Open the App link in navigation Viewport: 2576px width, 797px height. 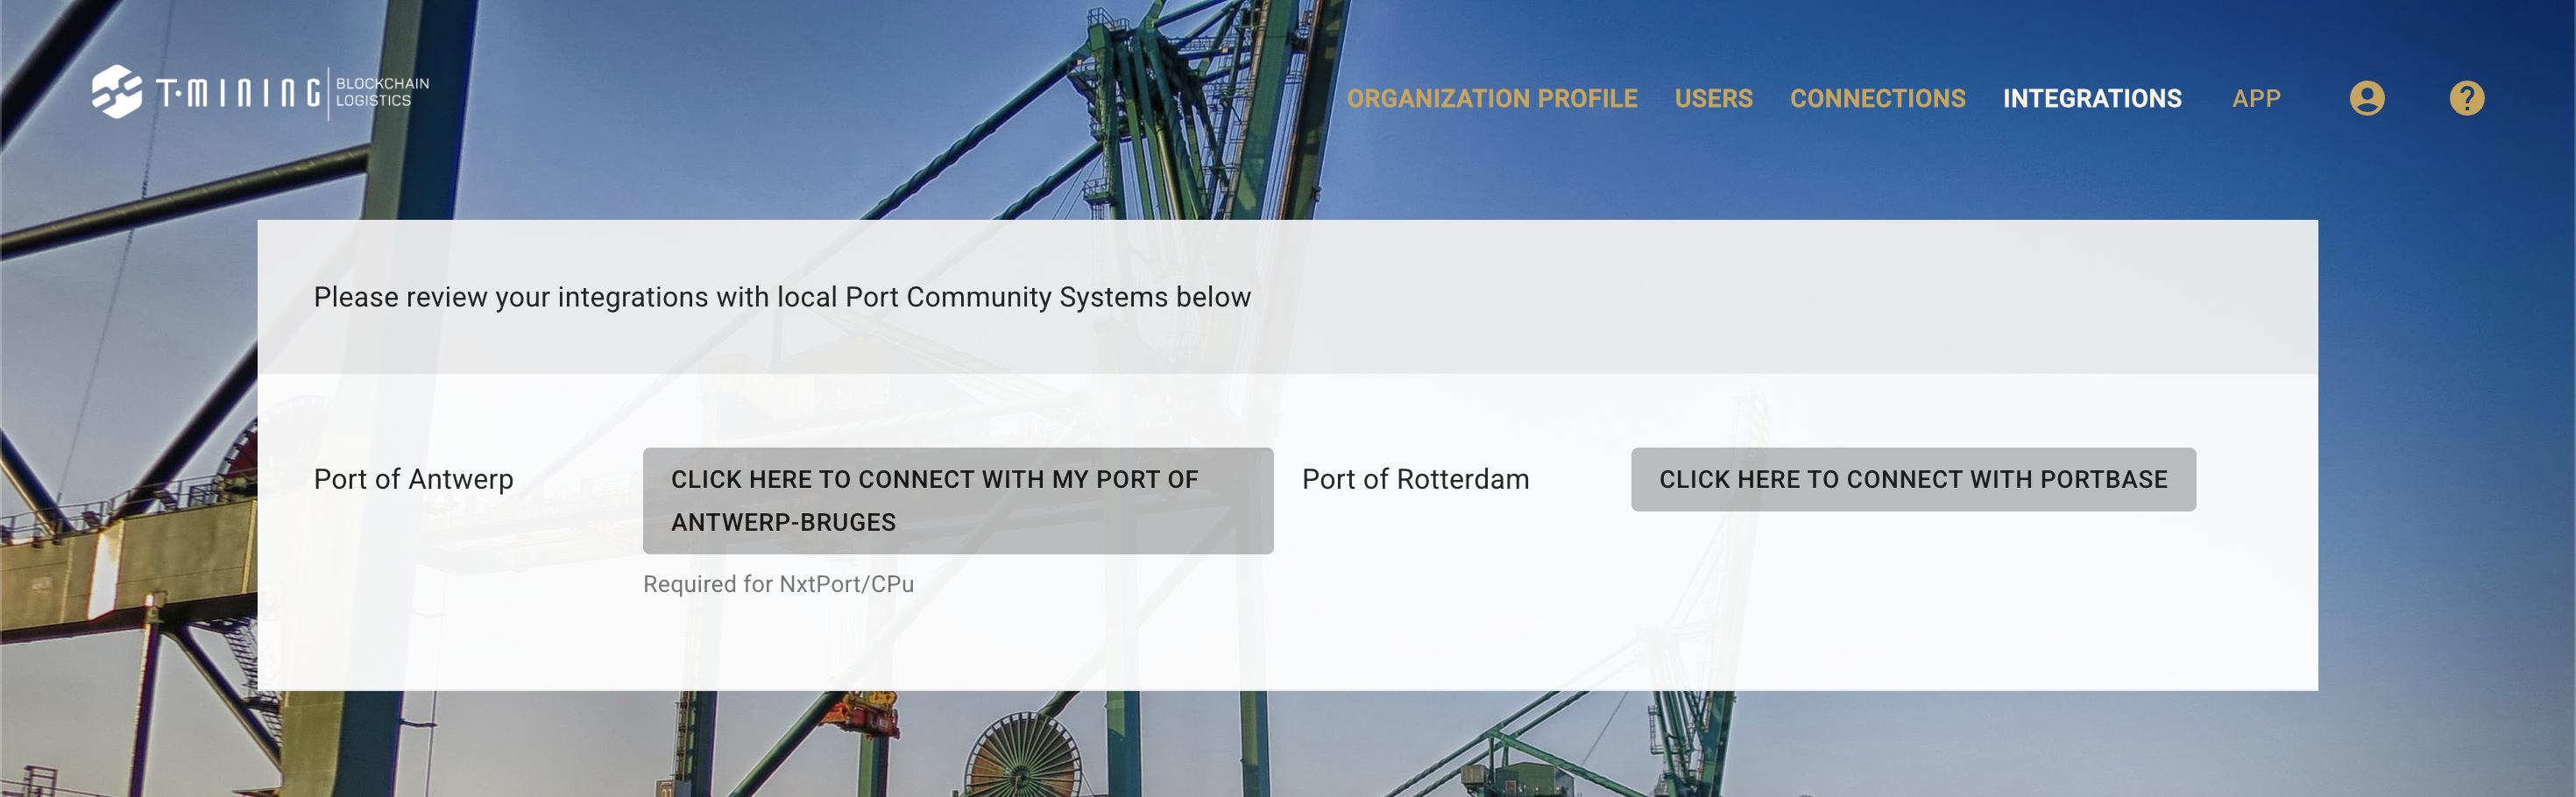tap(2255, 98)
